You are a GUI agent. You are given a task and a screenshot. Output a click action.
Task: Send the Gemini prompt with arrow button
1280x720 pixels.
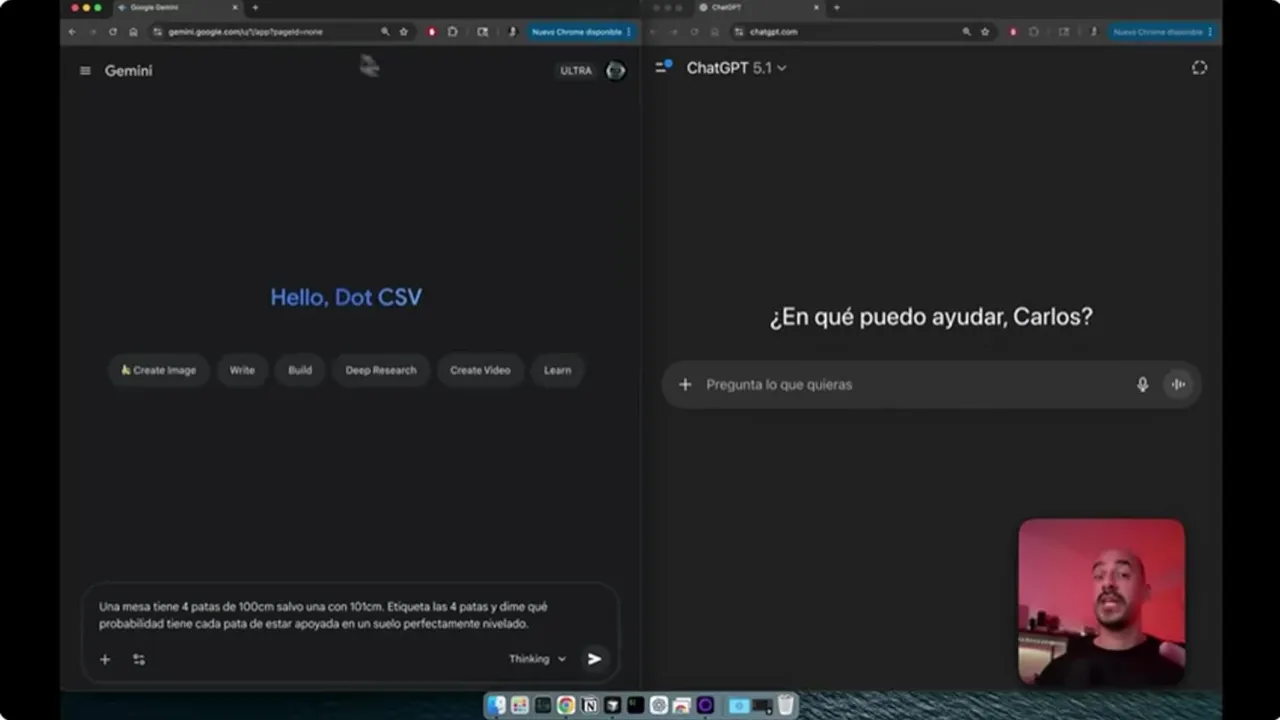(x=594, y=659)
